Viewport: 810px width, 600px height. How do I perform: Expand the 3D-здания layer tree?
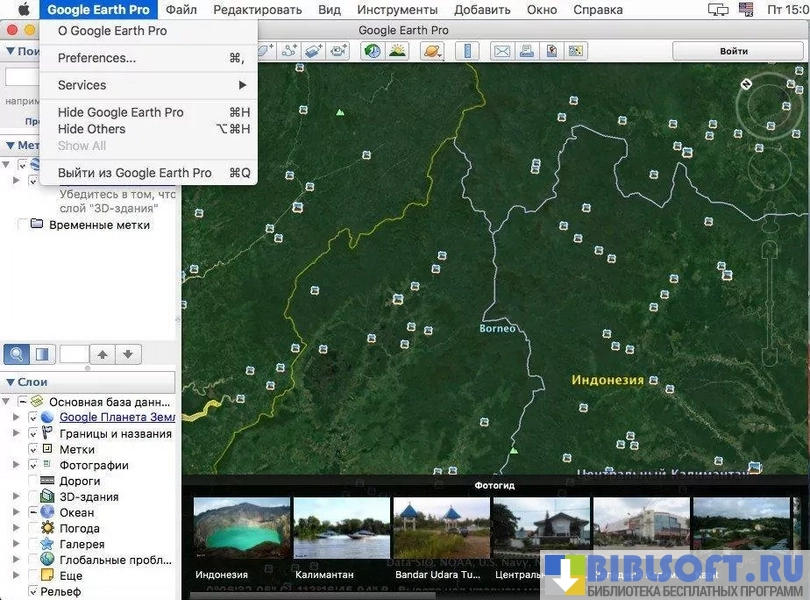click(15, 497)
